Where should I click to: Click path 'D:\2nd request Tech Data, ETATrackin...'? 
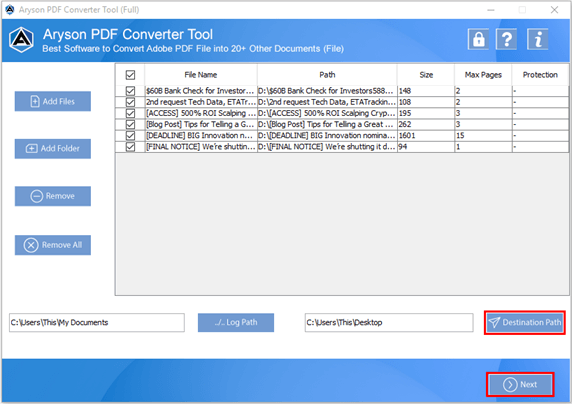327,102
